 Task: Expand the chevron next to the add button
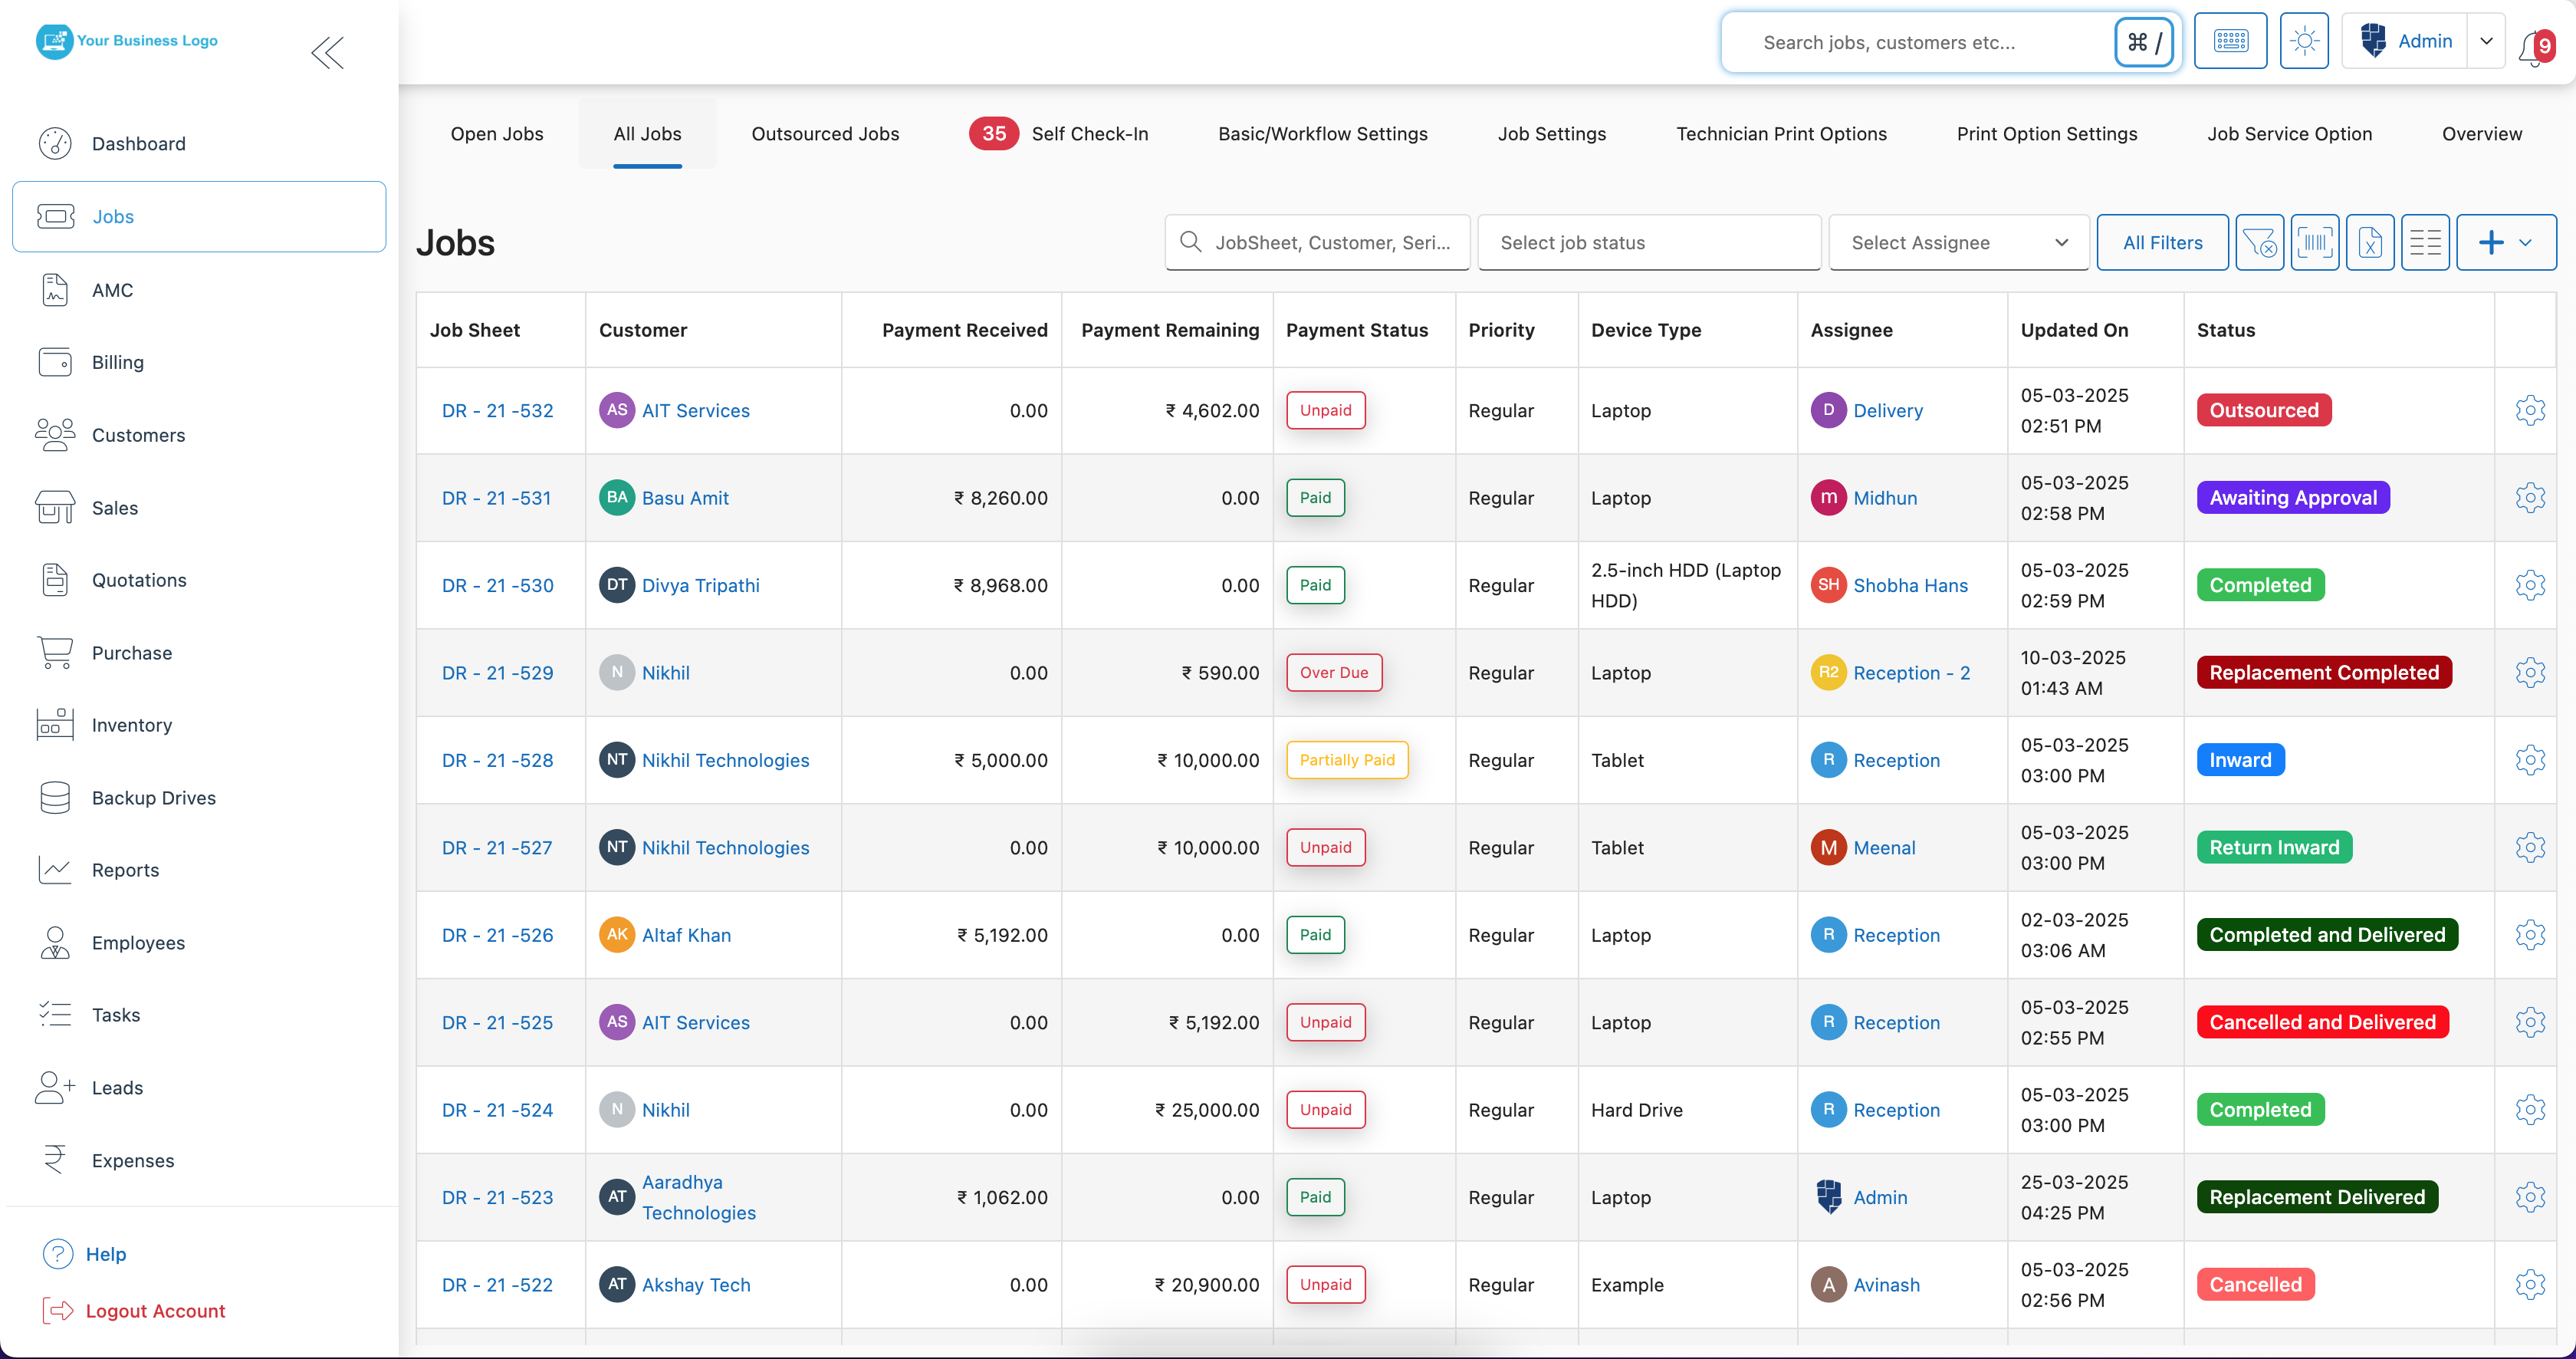click(2524, 242)
